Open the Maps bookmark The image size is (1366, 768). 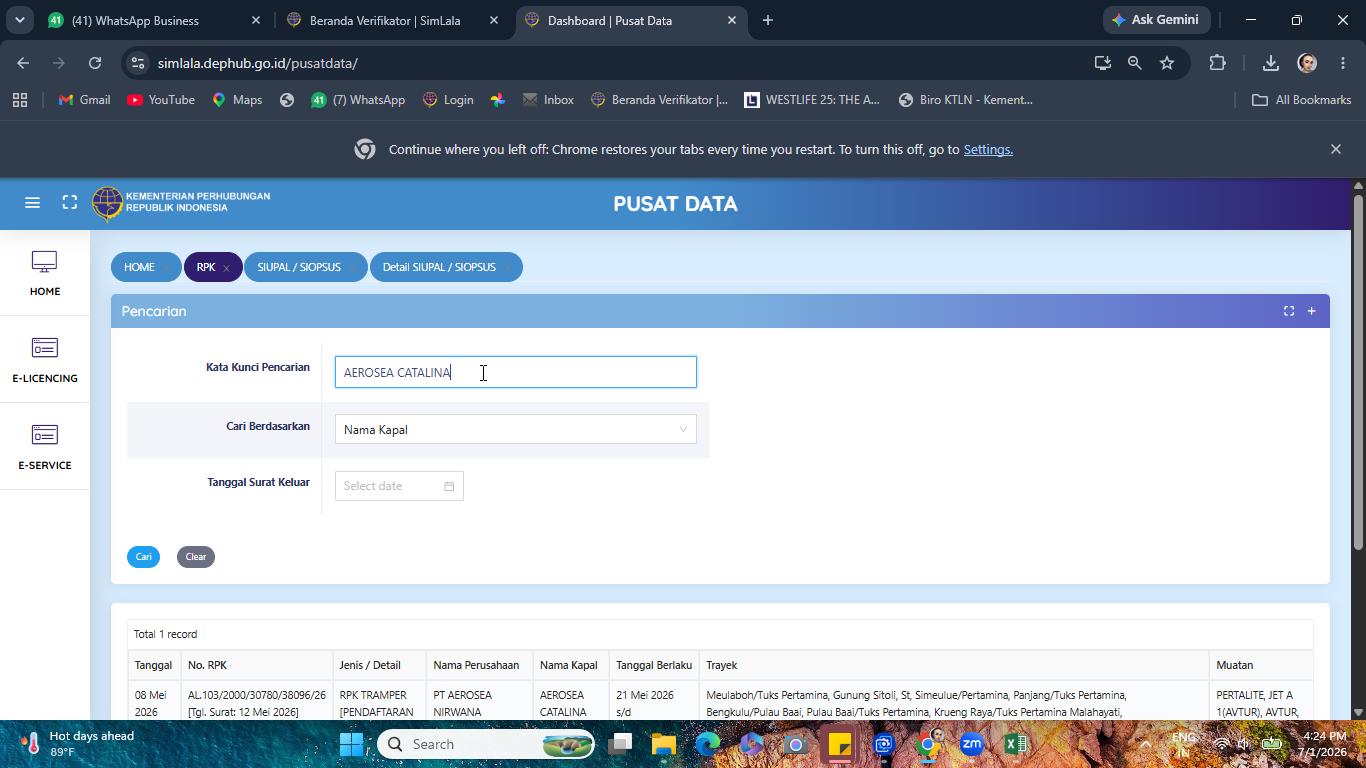[x=237, y=100]
